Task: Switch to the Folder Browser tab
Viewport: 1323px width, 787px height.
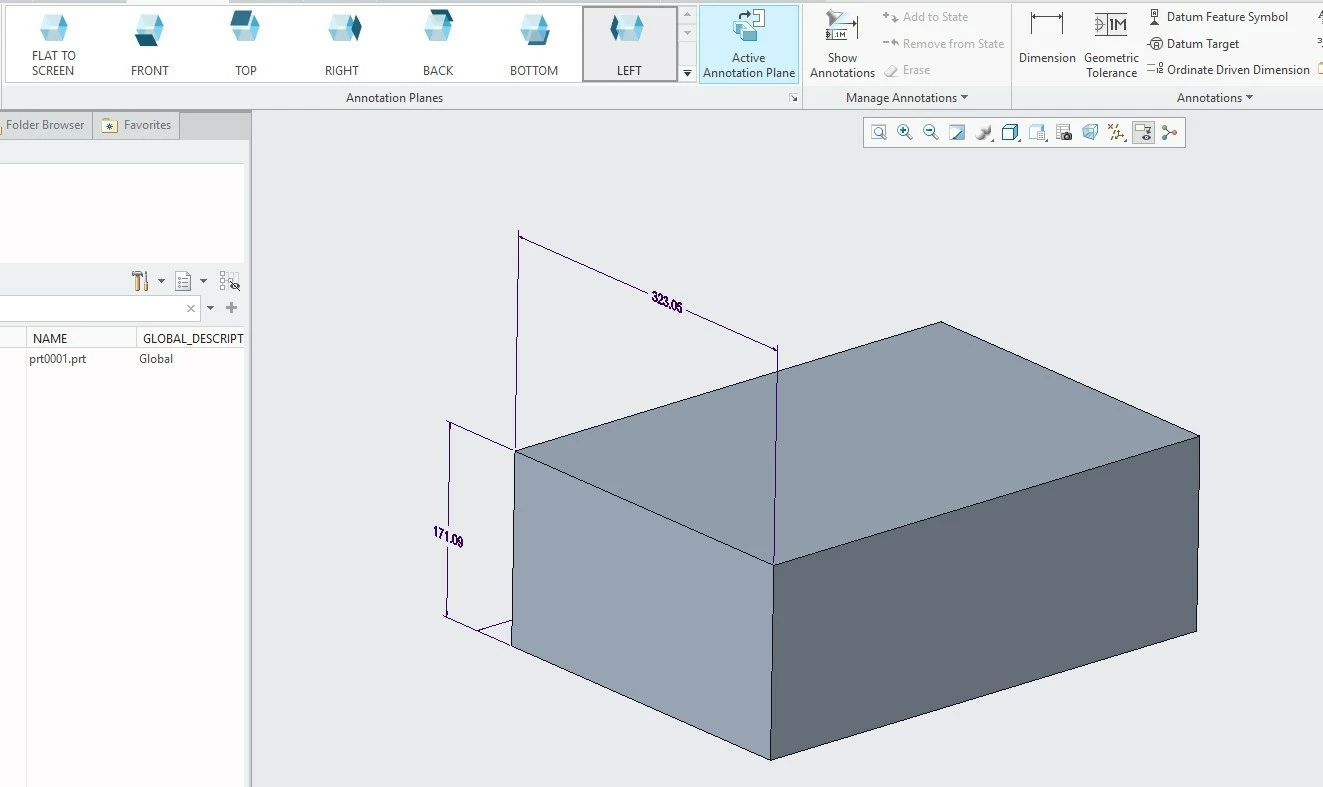Action: (x=45, y=125)
